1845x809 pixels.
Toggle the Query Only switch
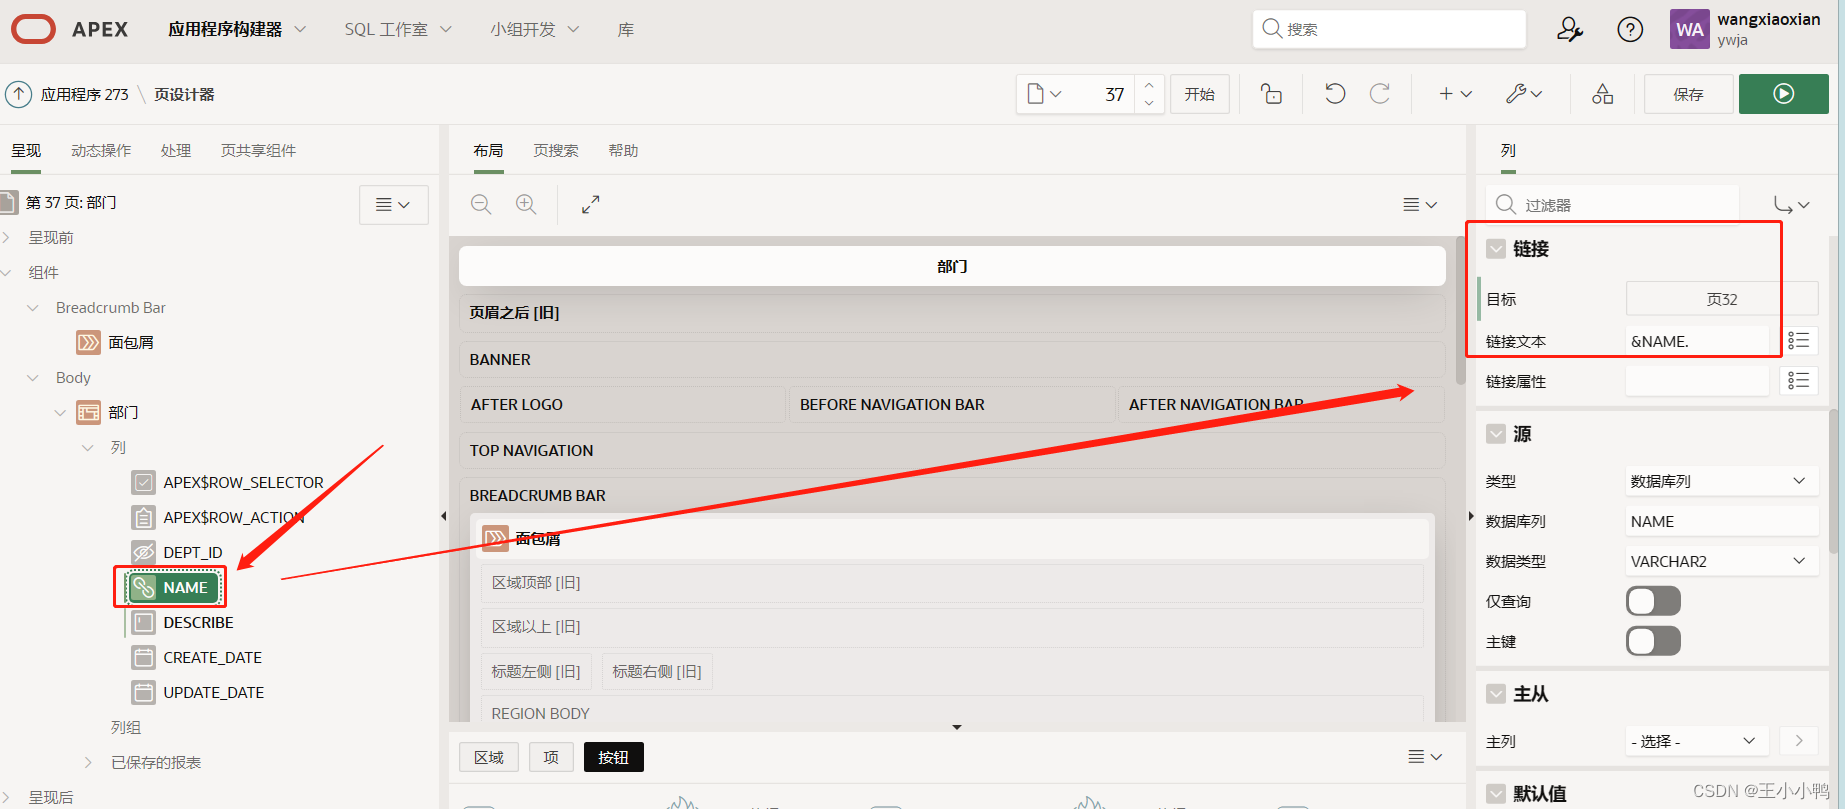pos(1653,601)
